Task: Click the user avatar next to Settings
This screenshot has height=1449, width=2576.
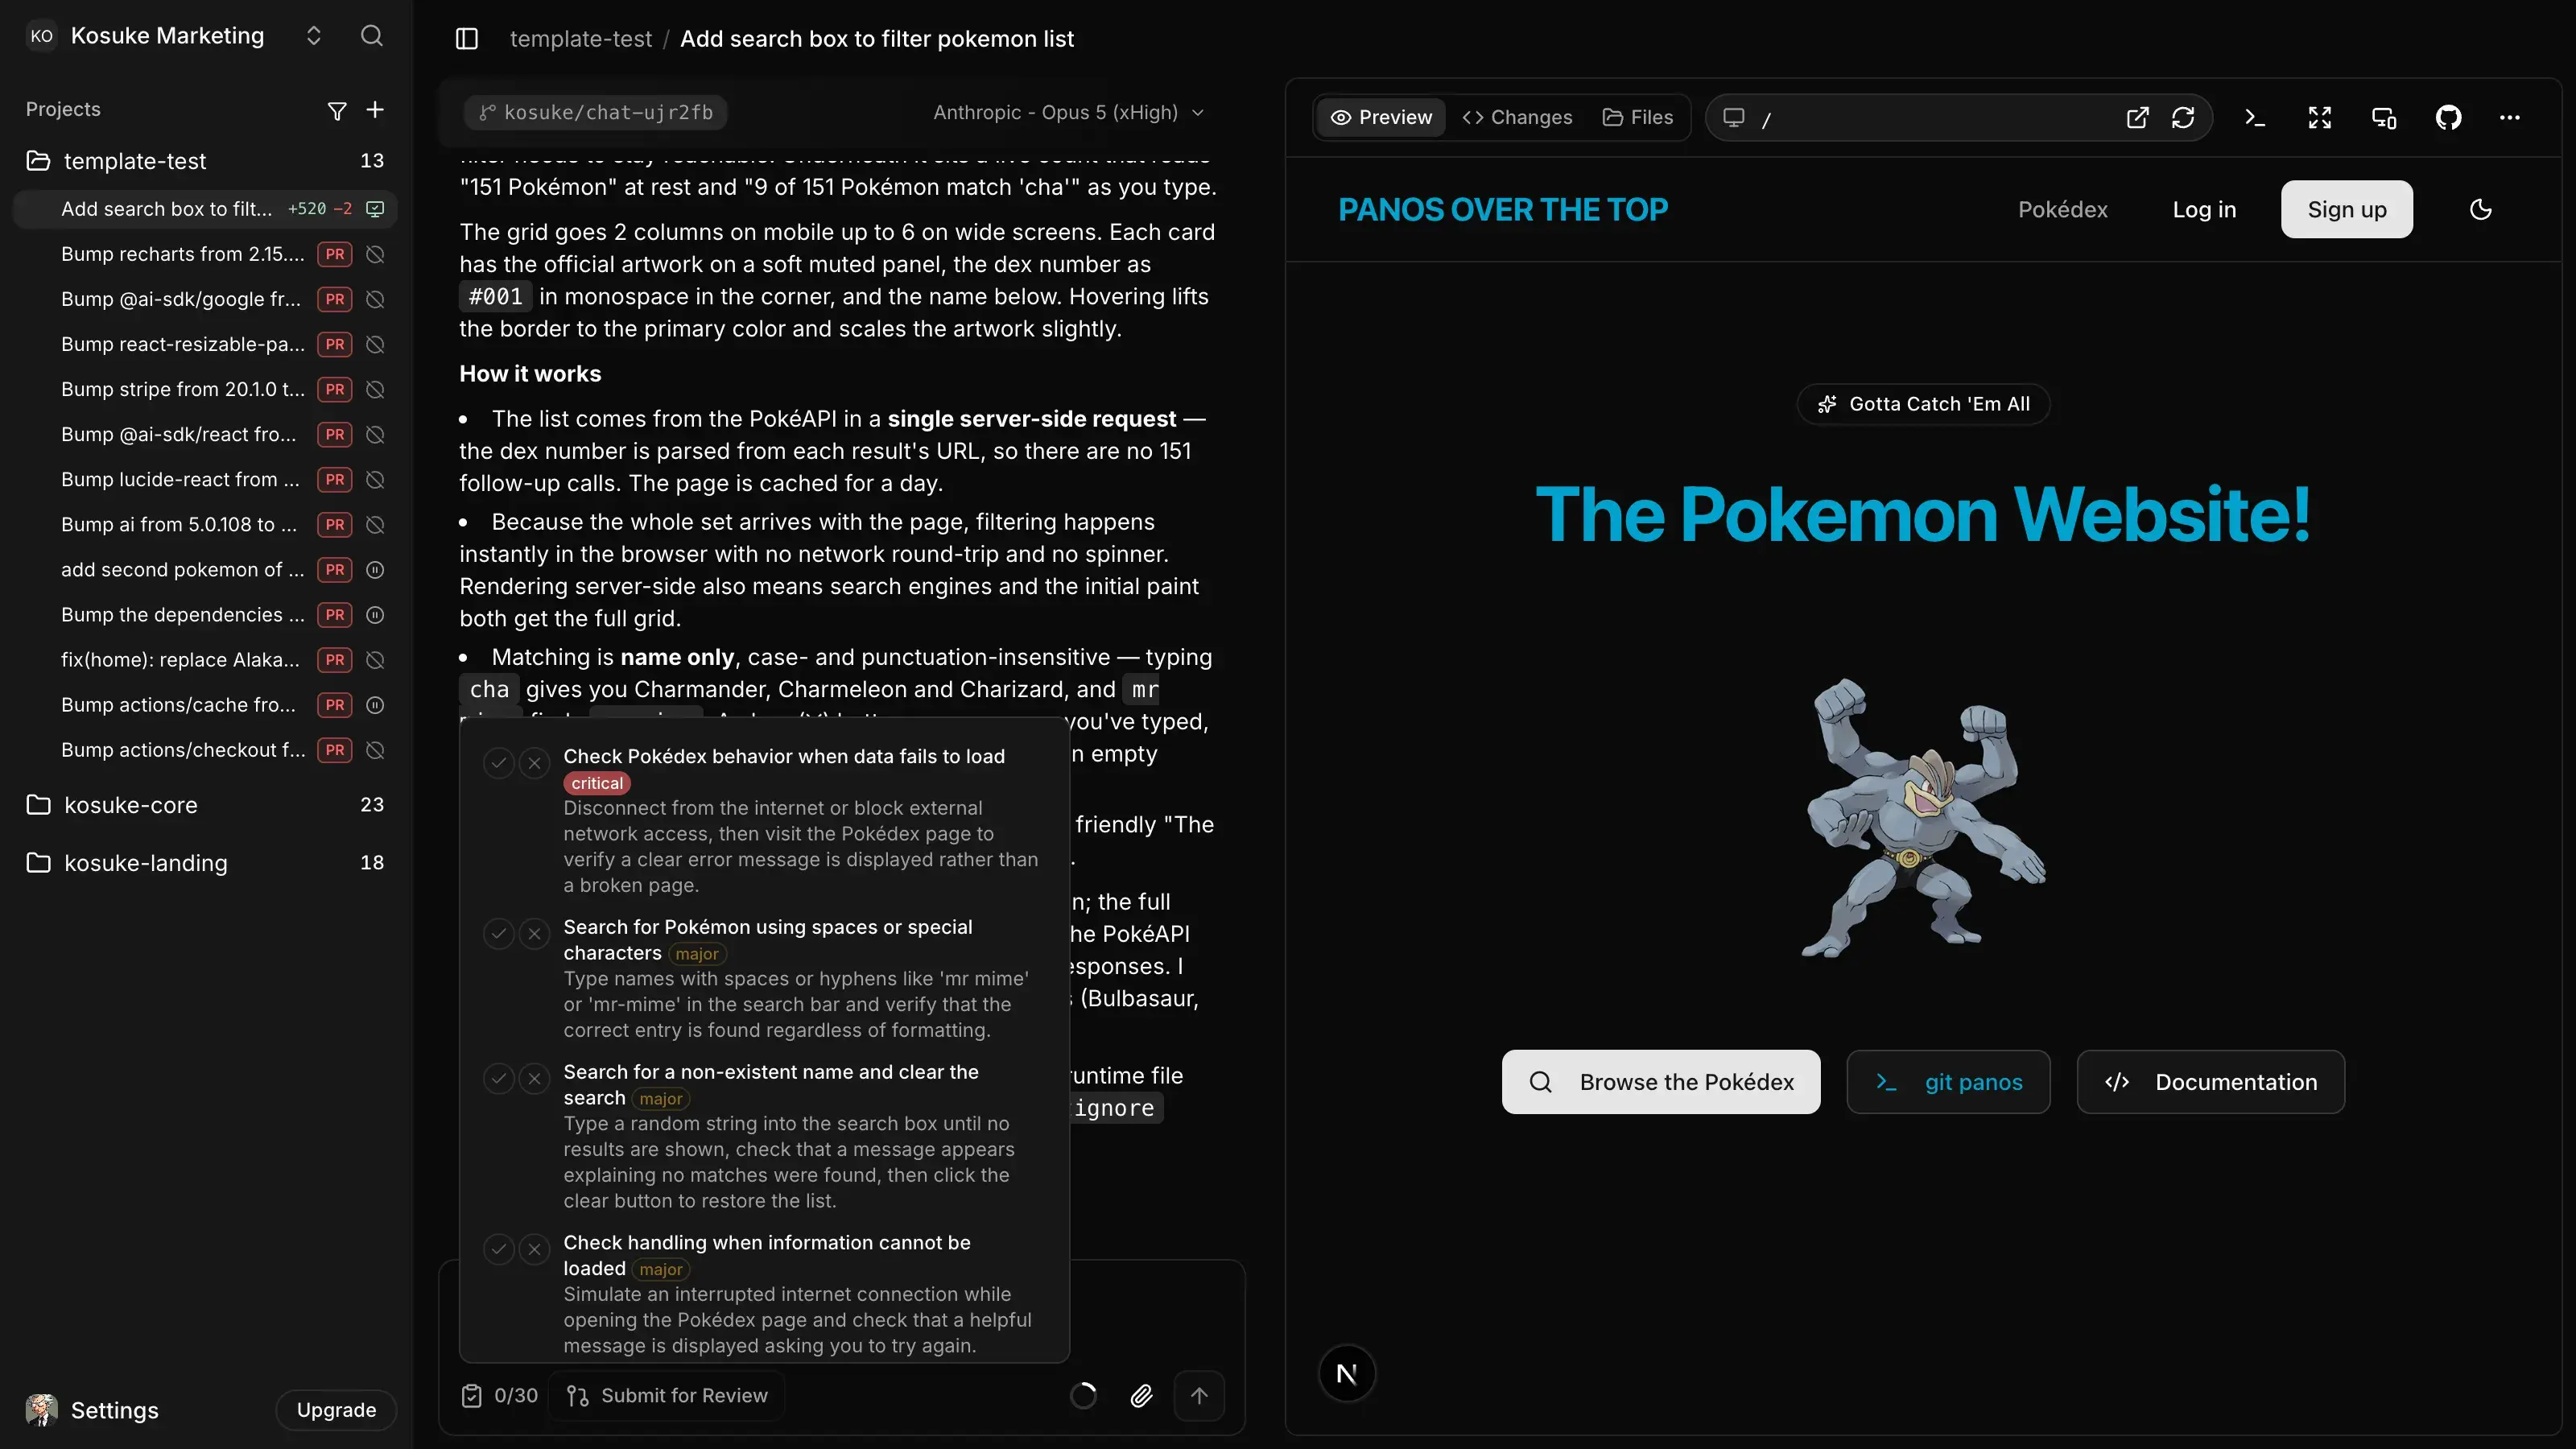Action: [x=42, y=1410]
